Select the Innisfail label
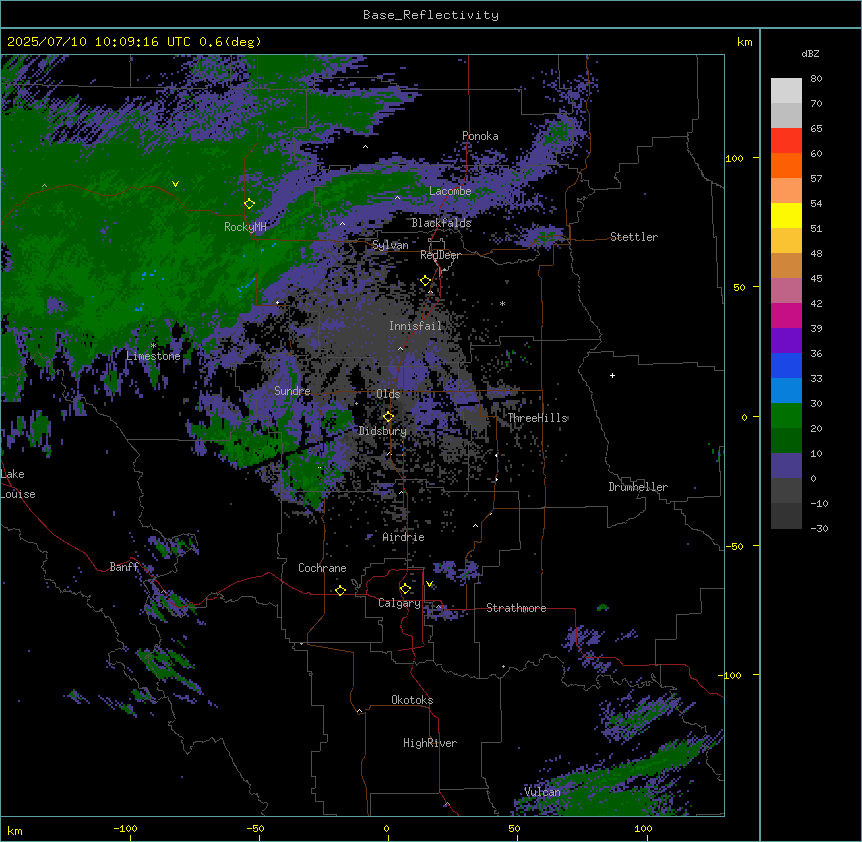The width and height of the screenshot is (862, 842). point(415,326)
